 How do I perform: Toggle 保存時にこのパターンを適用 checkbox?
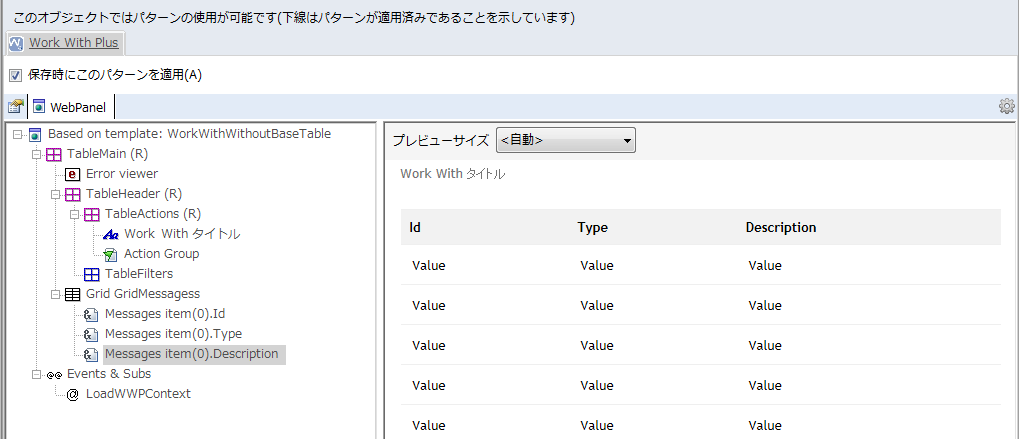click(x=15, y=75)
